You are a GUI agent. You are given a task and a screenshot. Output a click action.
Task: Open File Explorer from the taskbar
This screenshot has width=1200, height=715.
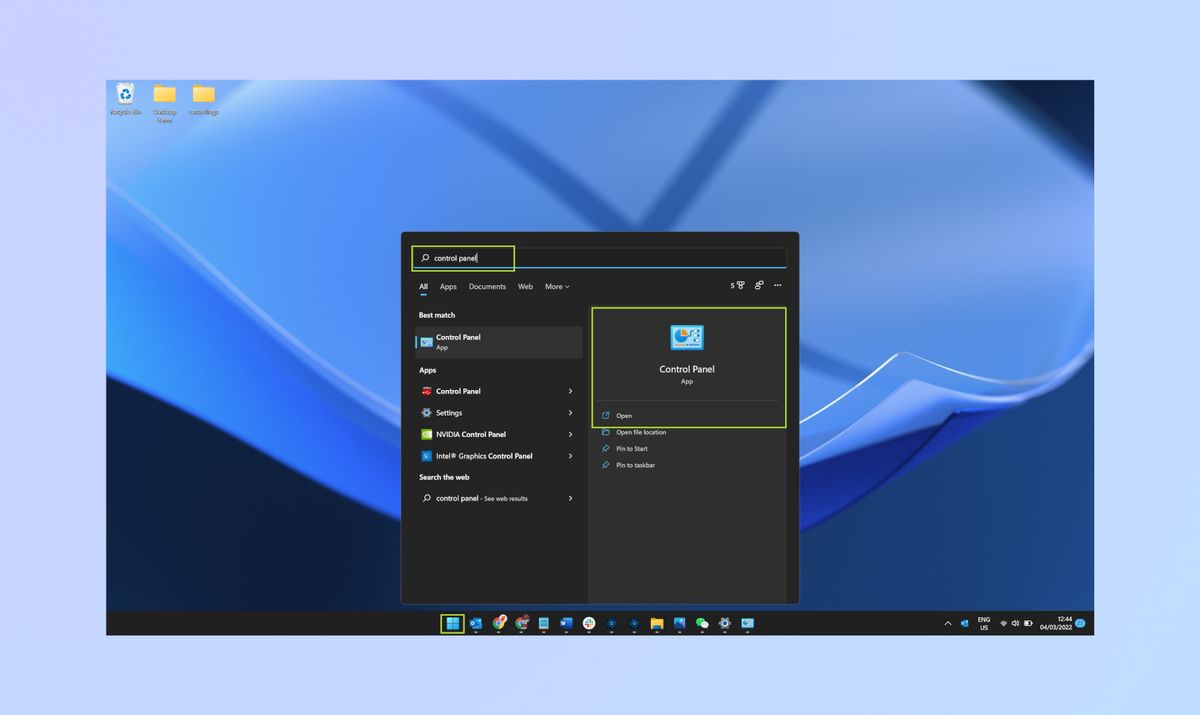[x=656, y=623]
